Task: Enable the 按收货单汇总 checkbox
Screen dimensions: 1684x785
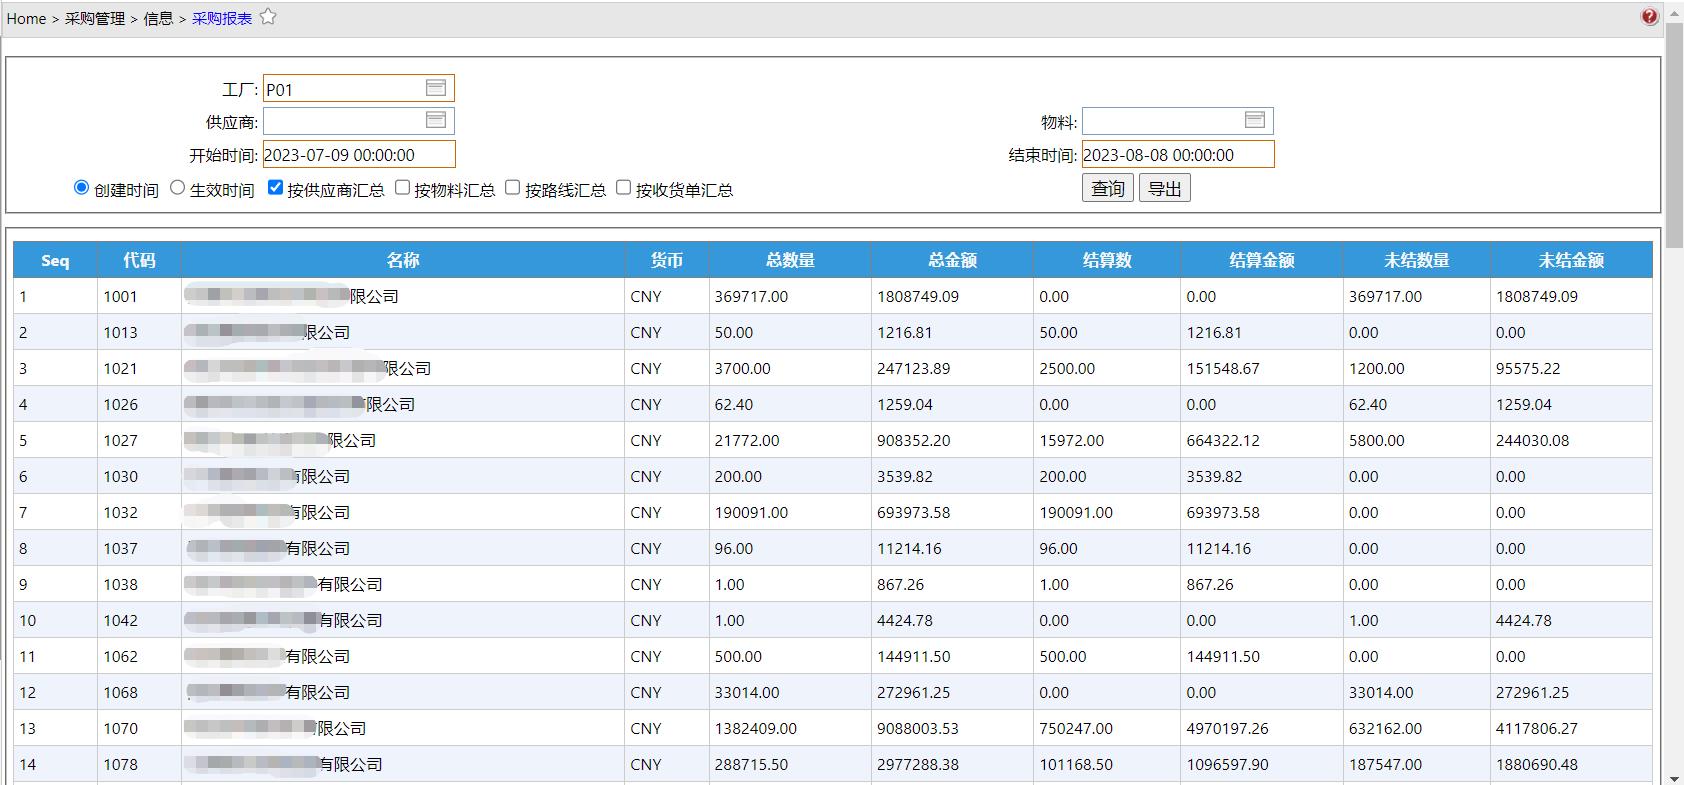Action: tap(623, 187)
